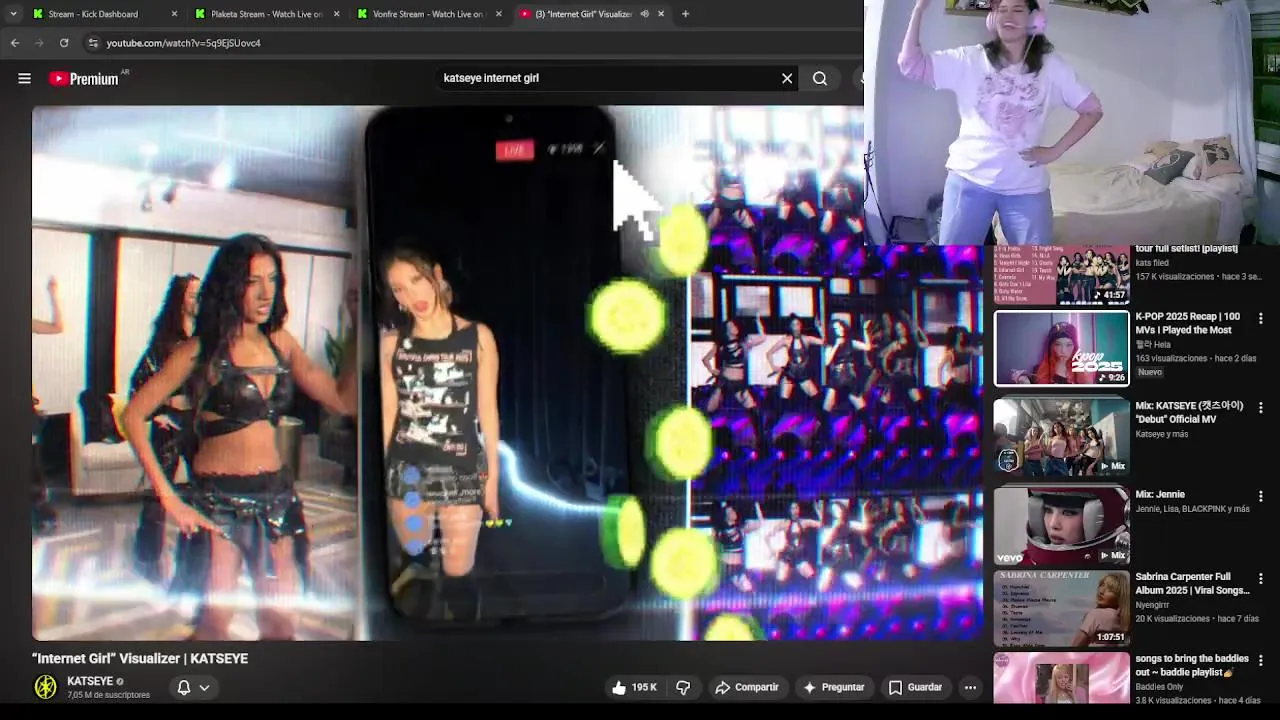This screenshot has height=720, width=1280.
Task: Save the video with Guardar
Action: tap(915, 687)
